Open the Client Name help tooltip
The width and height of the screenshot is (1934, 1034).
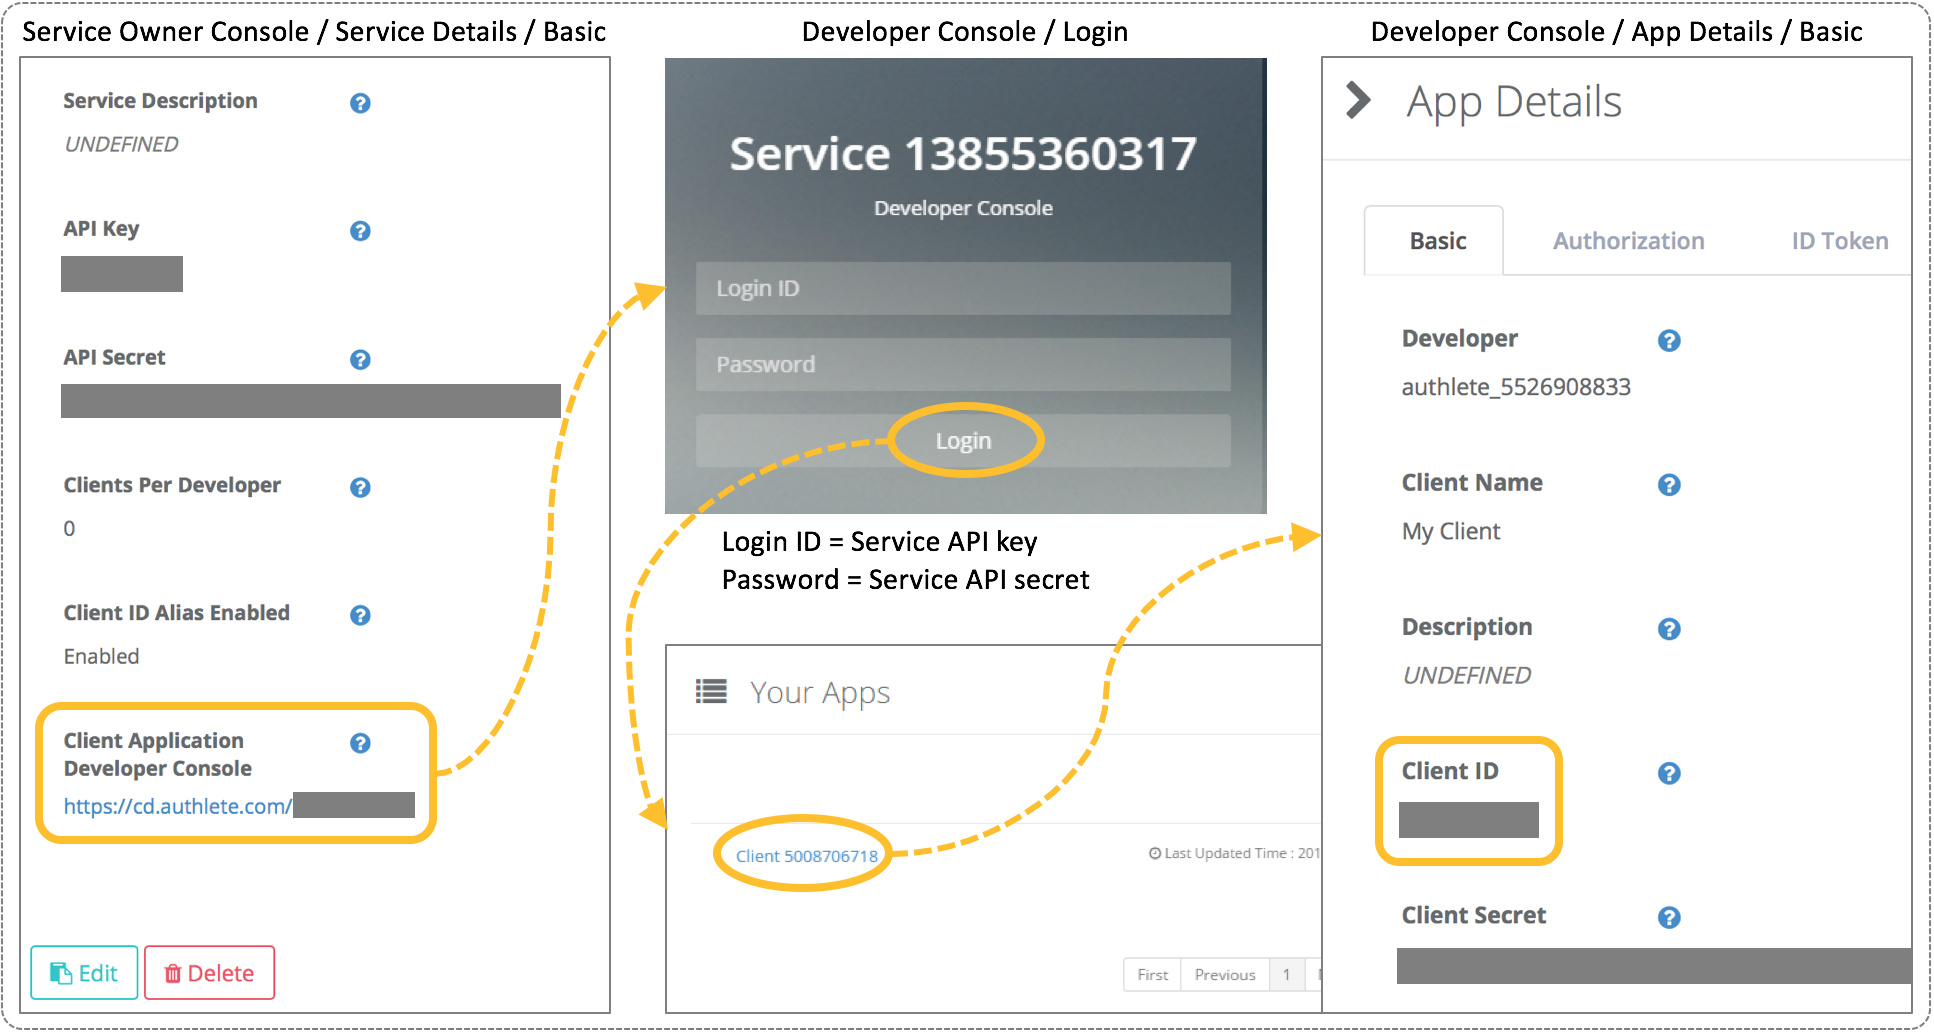click(1669, 484)
